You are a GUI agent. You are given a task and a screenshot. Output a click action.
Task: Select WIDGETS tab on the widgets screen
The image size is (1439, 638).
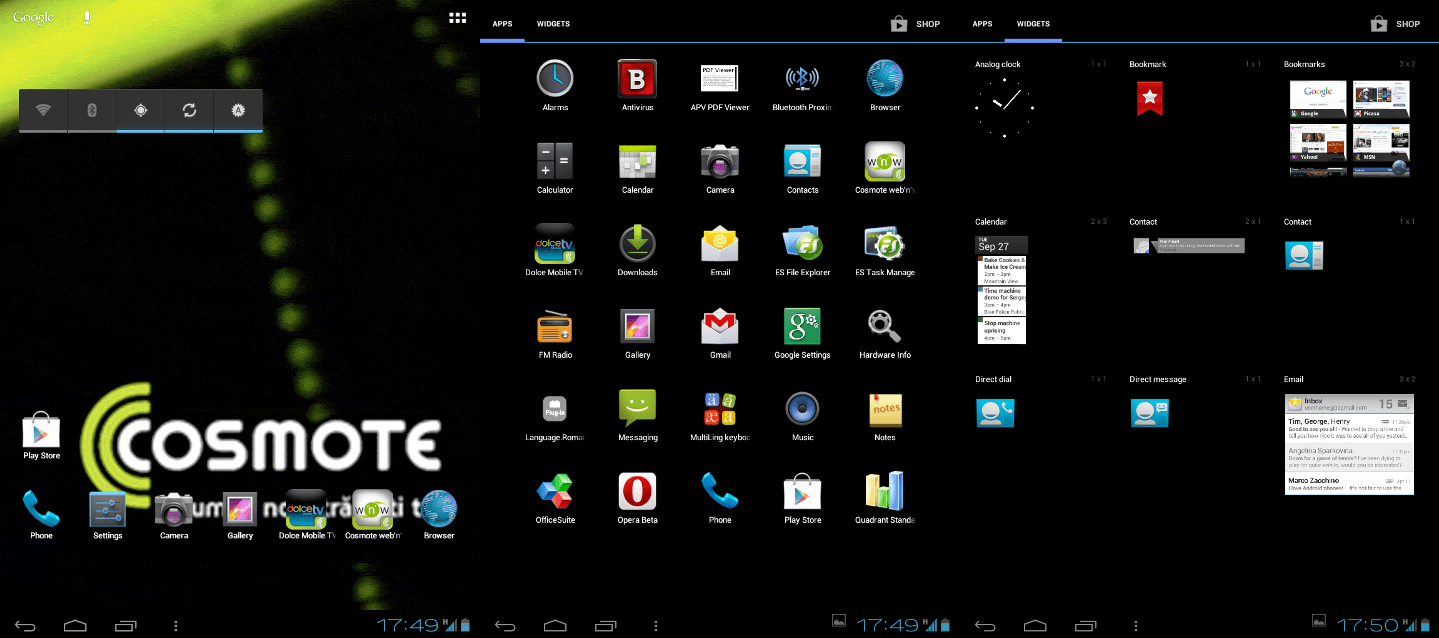pyautogui.click(x=1033, y=23)
